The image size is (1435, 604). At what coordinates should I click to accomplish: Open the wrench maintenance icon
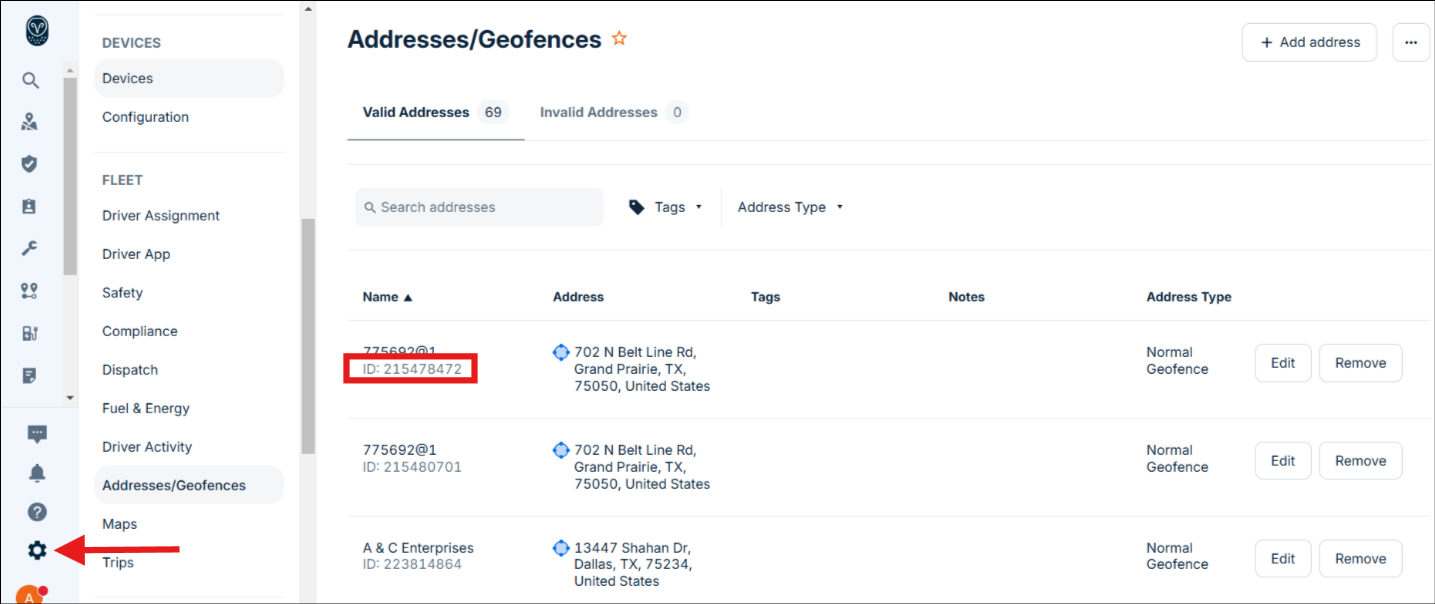tap(30, 248)
